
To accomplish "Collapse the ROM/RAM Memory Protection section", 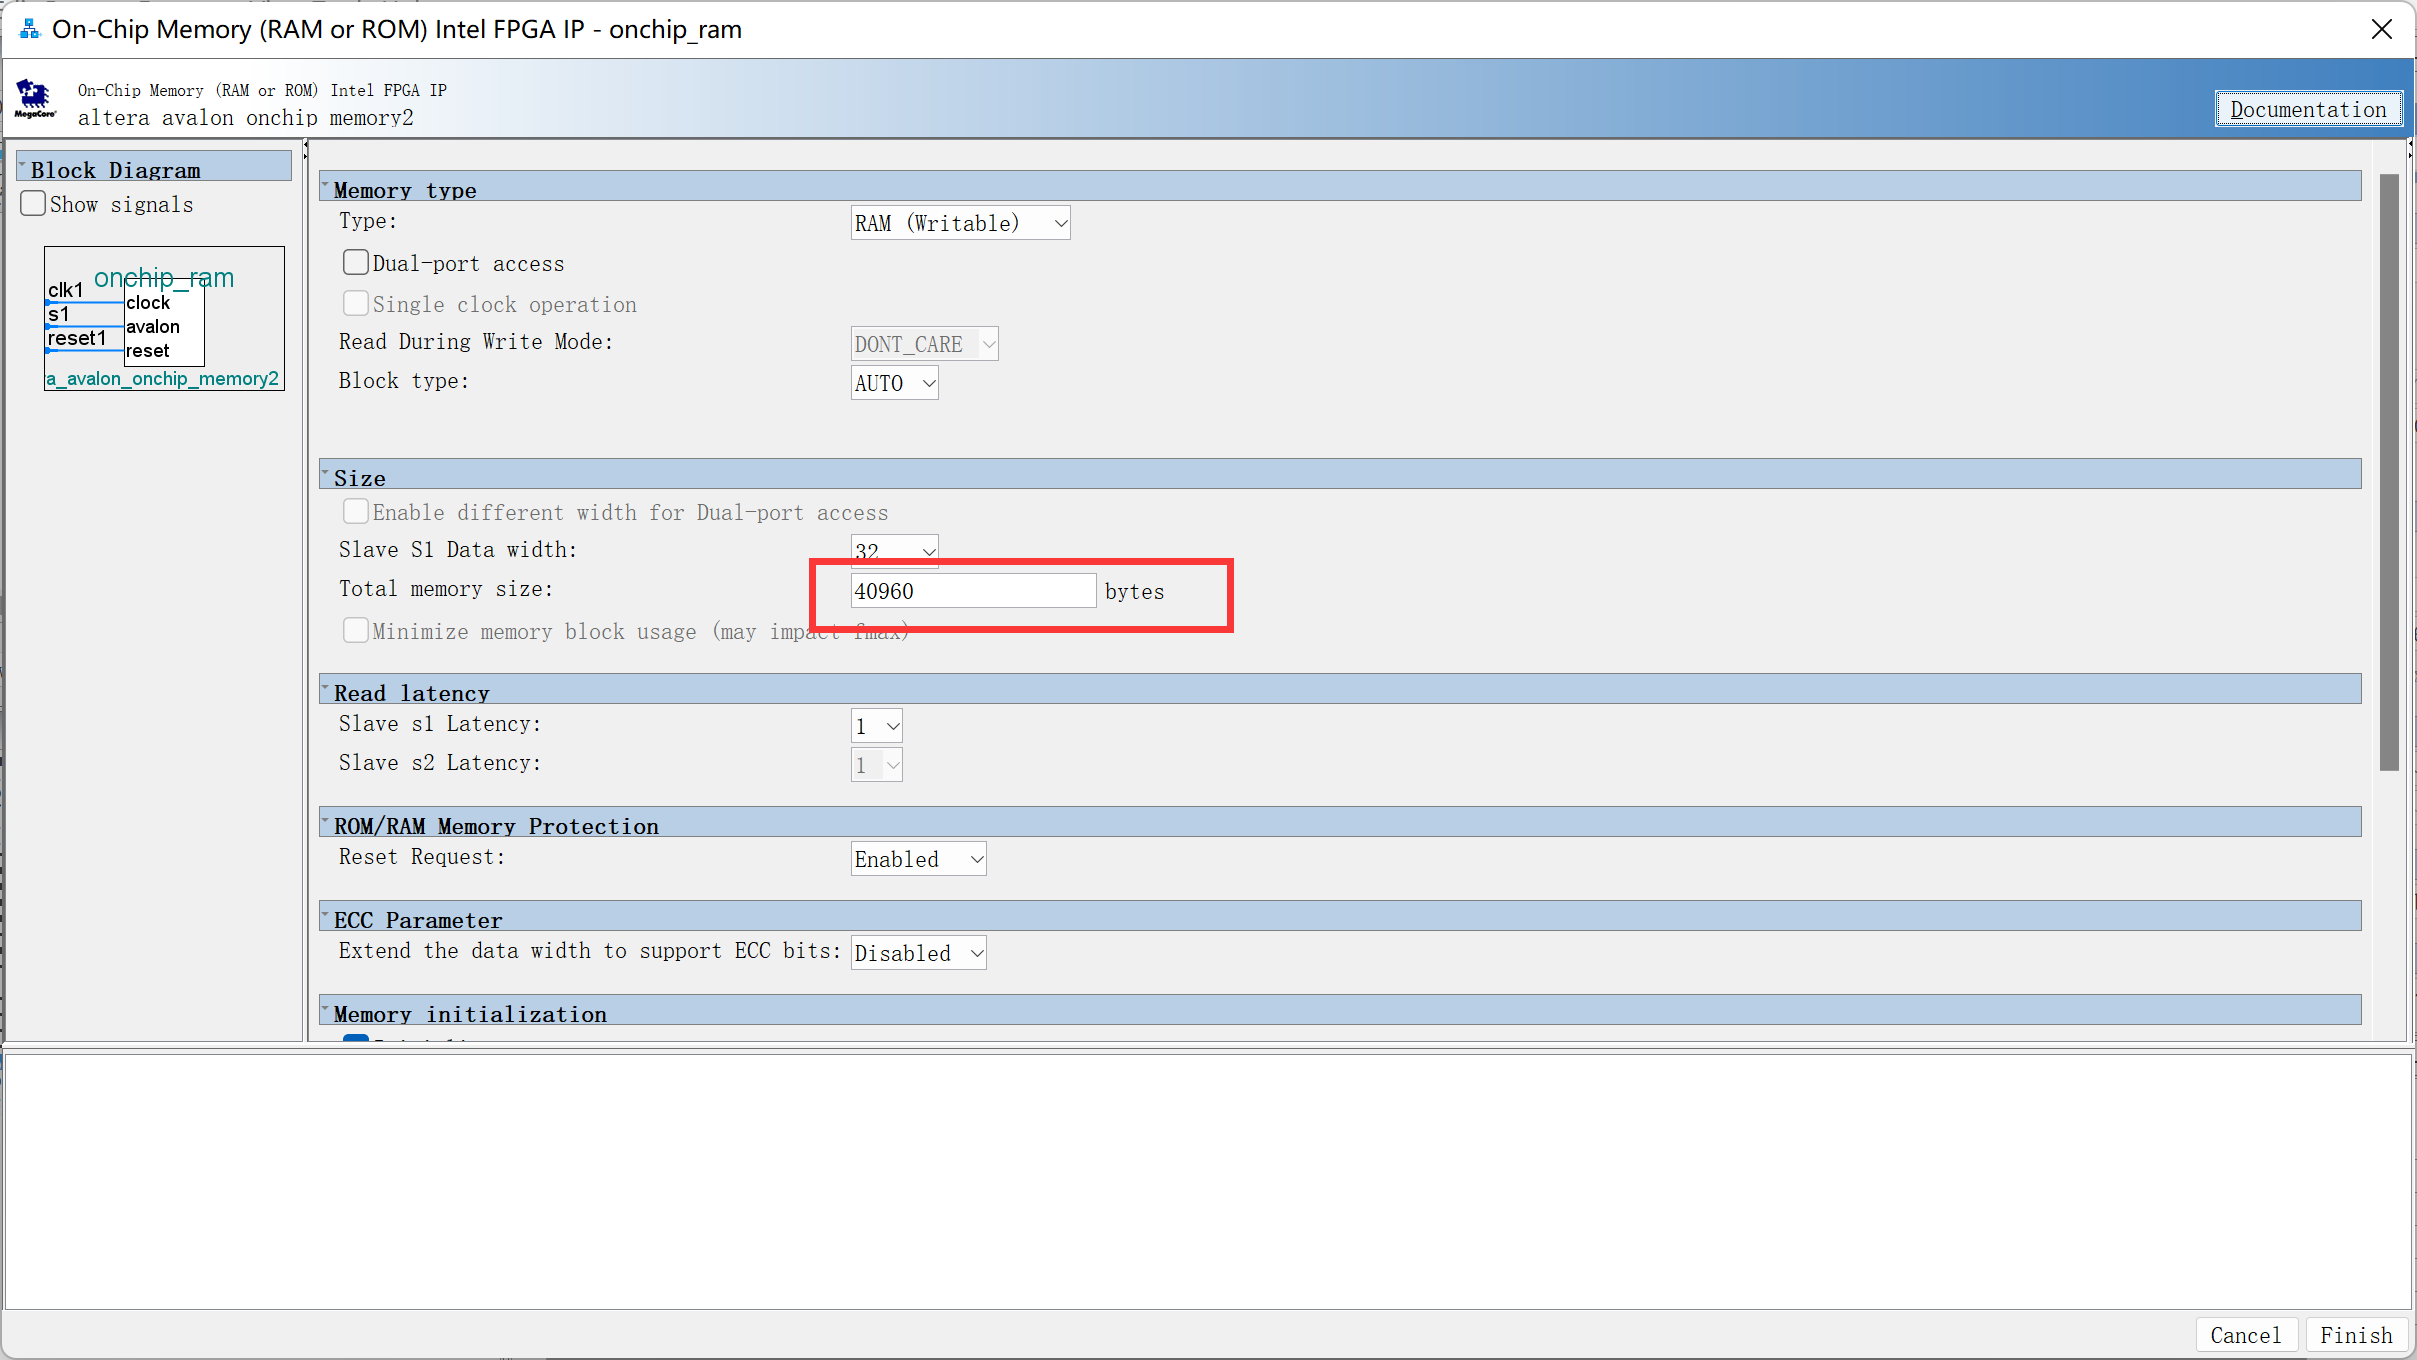I will pyautogui.click(x=326, y=822).
